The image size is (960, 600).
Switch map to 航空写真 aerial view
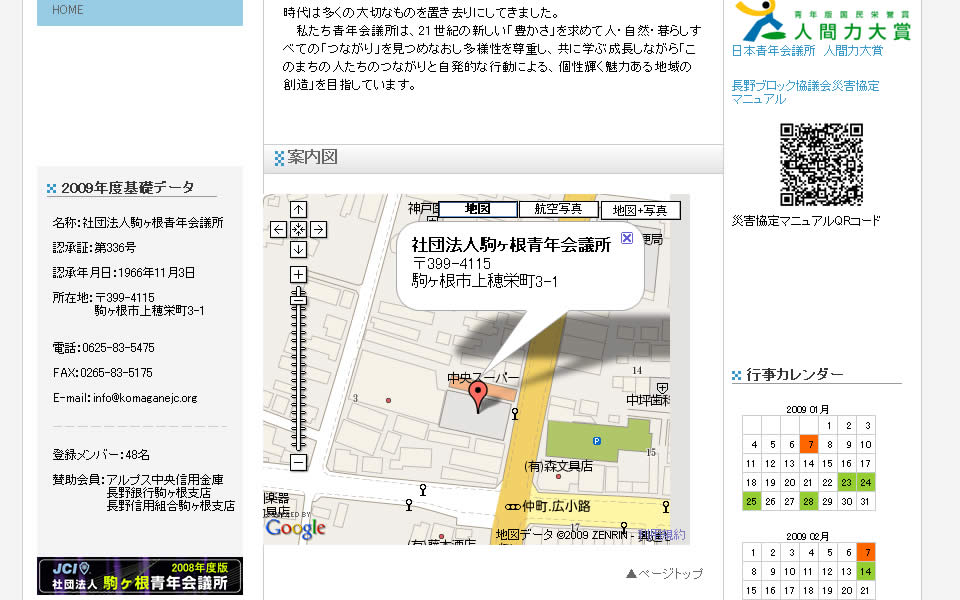pyautogui.click(x=559, y=209)
